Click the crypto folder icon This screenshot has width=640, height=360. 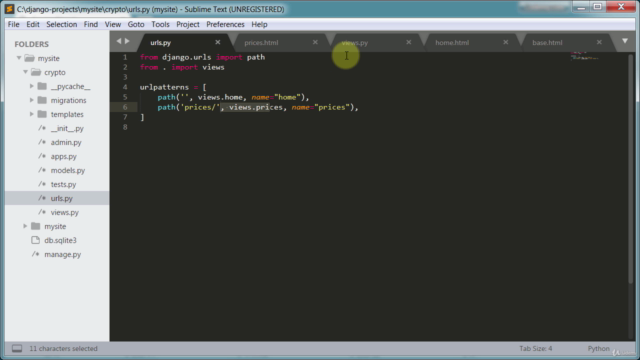(36, 72)
